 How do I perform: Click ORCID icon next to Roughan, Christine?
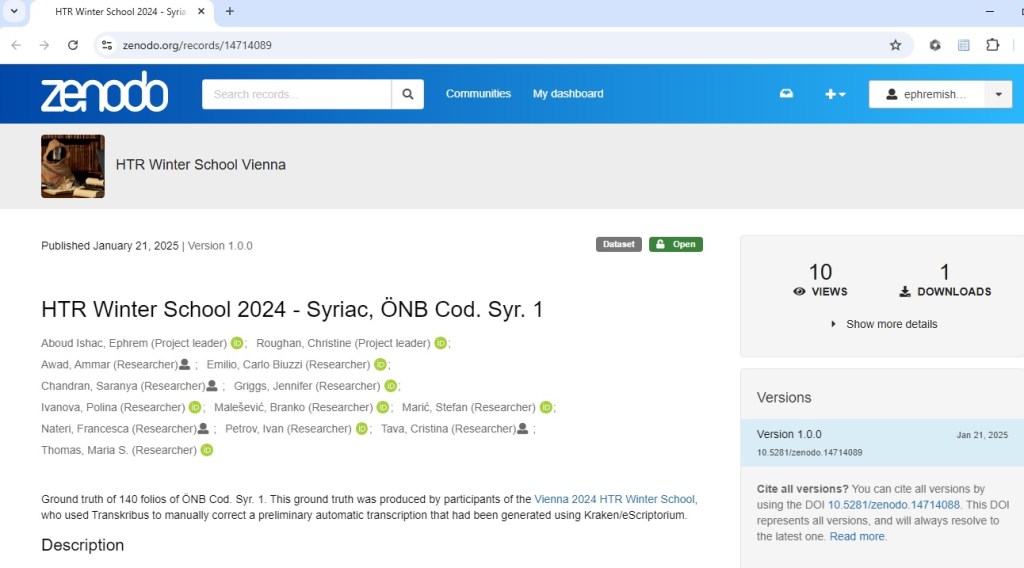coord(440,343)
